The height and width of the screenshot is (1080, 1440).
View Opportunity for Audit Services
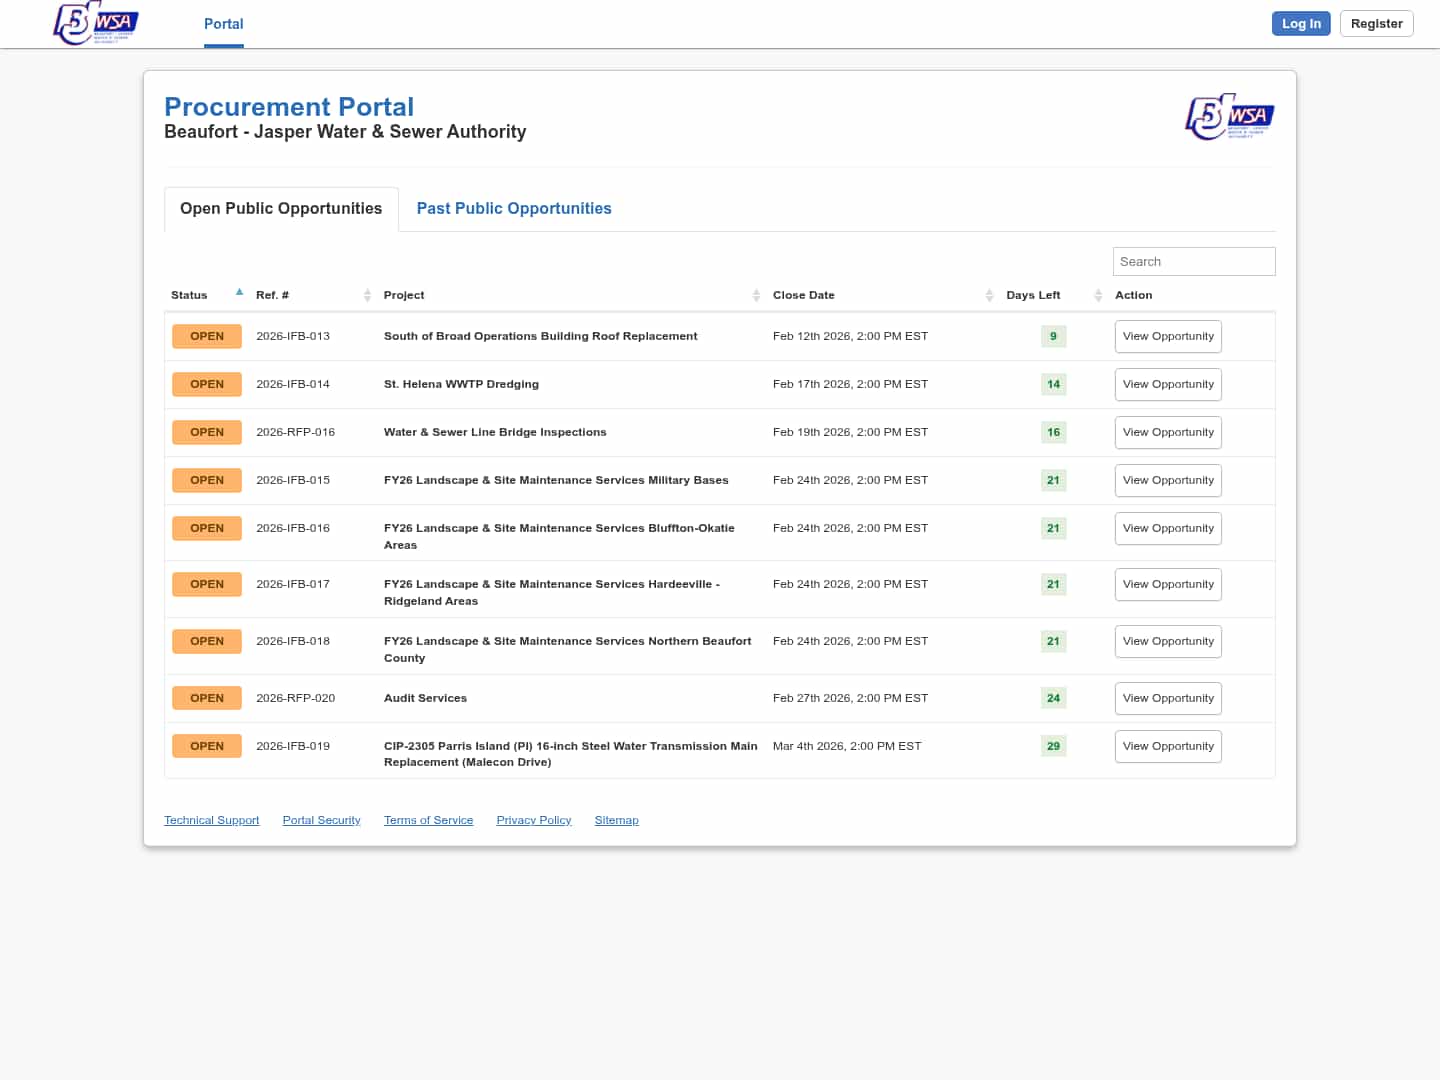click(1168, 698)
